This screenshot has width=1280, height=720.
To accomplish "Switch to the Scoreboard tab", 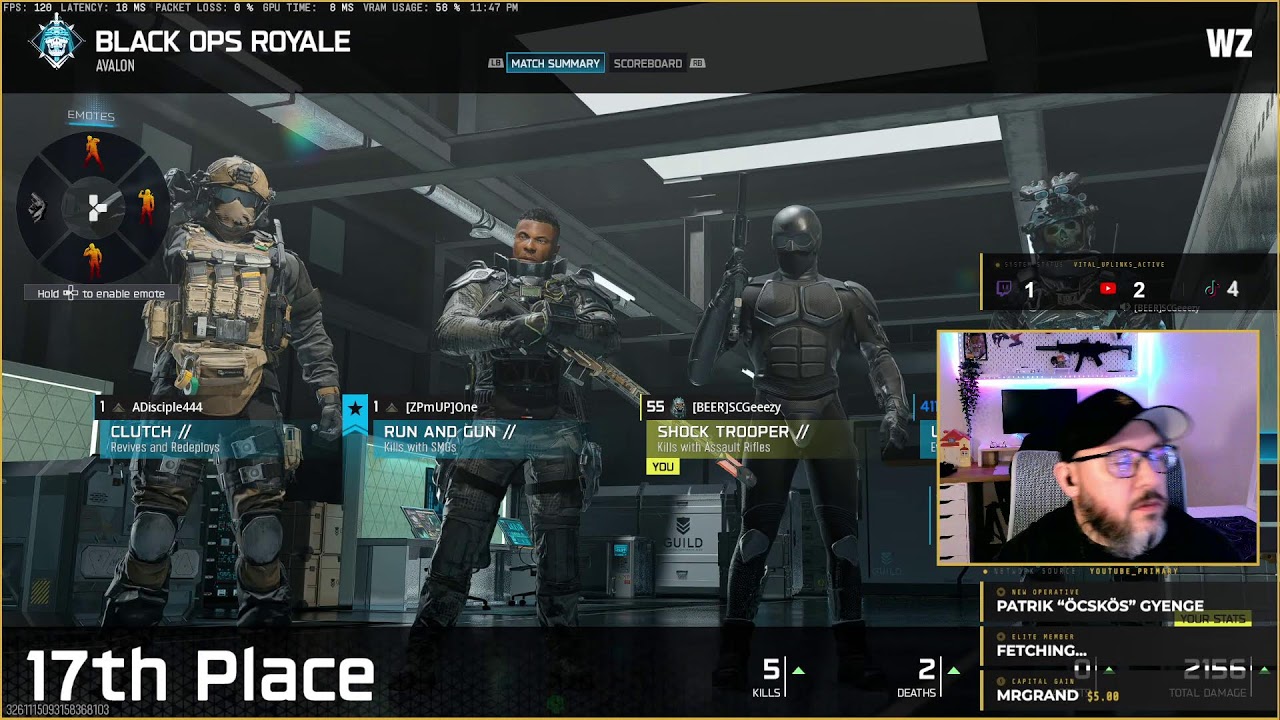I will tap(648, 63).
